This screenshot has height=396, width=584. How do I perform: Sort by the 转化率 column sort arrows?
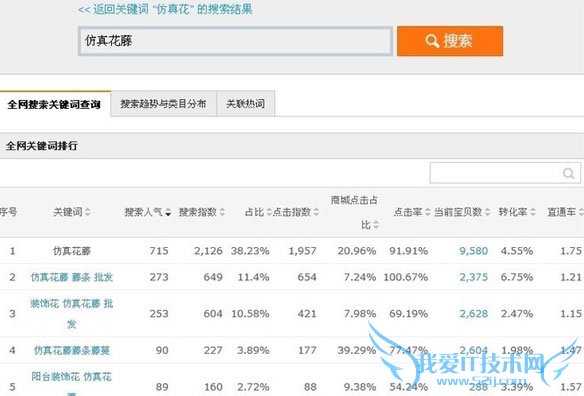(x=533, y=212)
